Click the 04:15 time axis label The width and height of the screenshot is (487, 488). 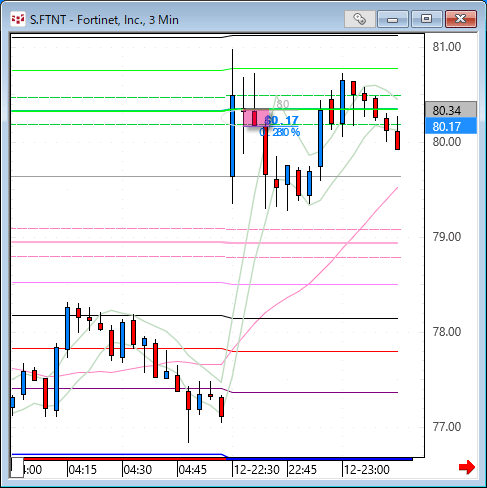click(82, 470)
